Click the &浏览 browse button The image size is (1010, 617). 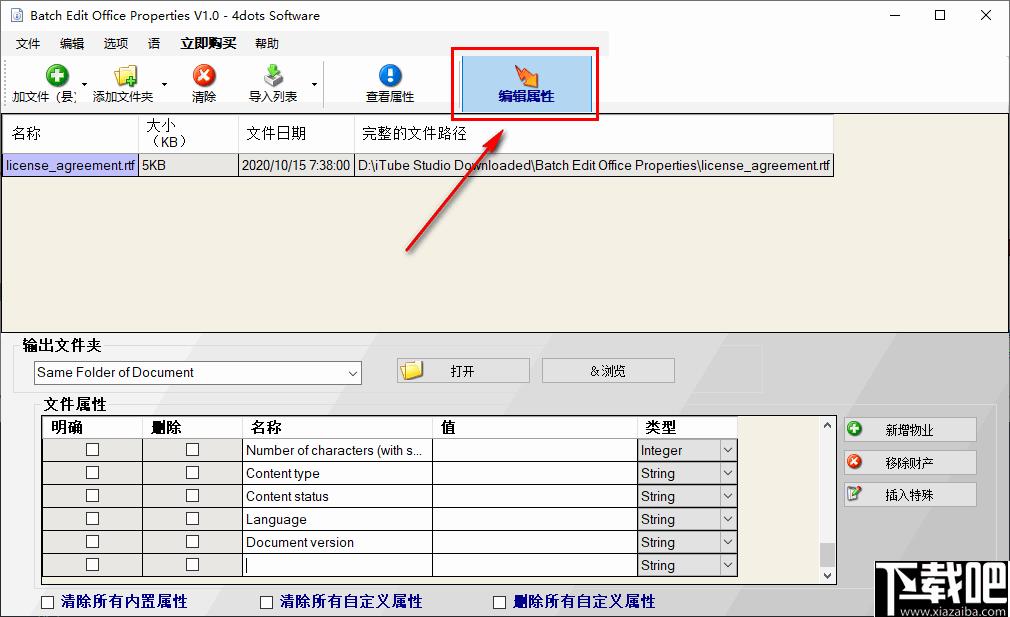[608, 370]
